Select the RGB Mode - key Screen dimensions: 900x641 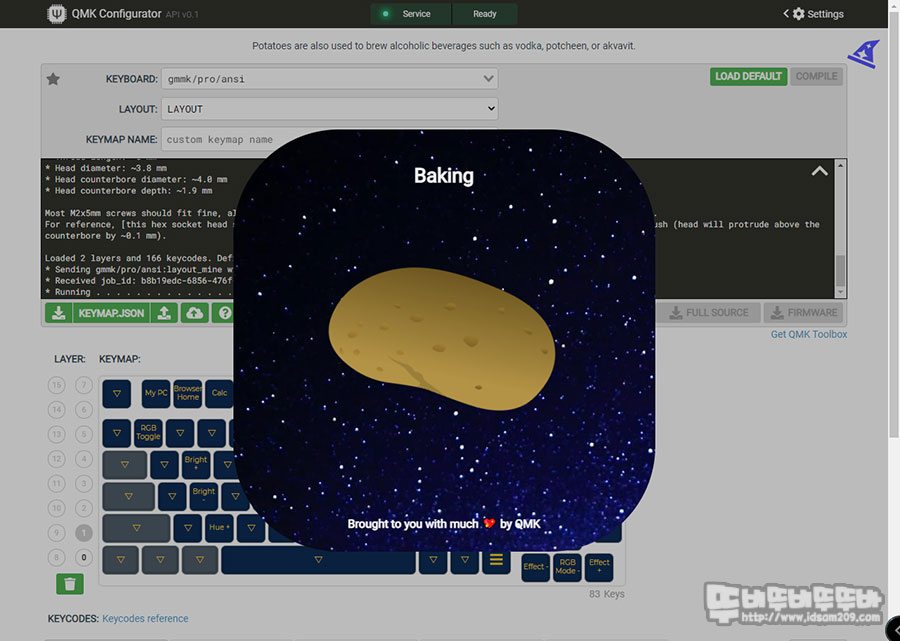tap(568, 567)
